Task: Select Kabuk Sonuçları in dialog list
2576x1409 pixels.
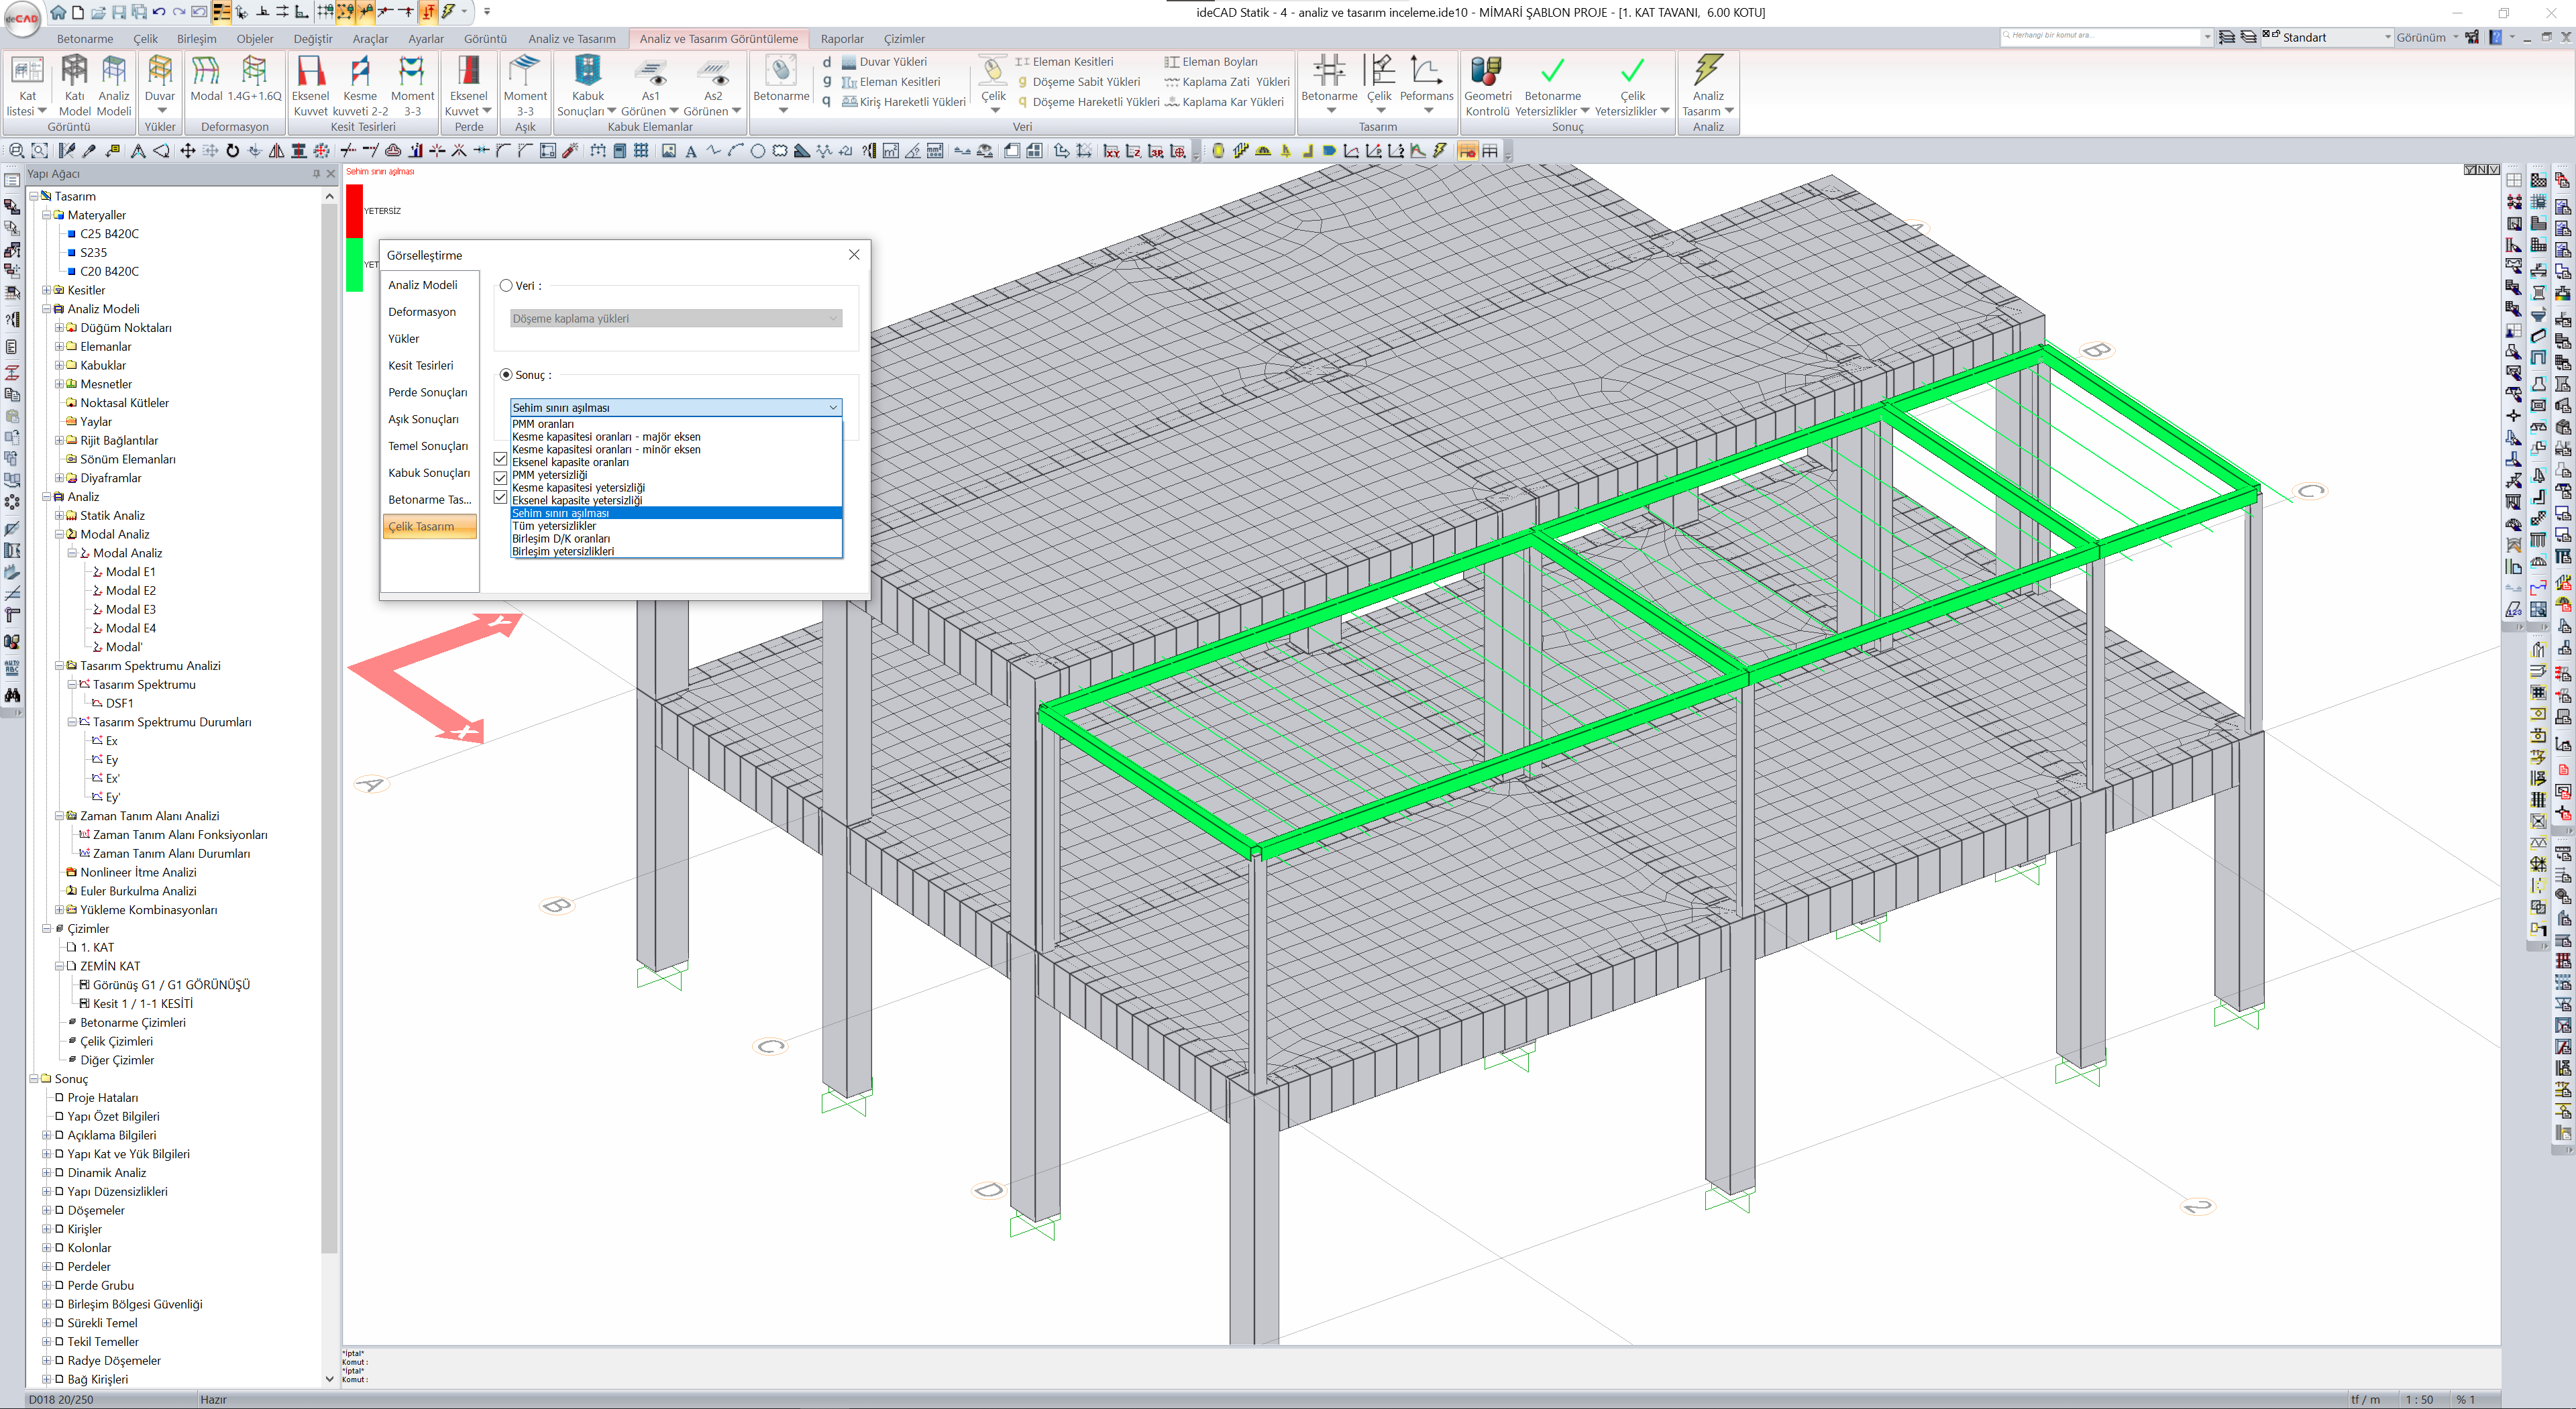Action: [x=428, y=473]
